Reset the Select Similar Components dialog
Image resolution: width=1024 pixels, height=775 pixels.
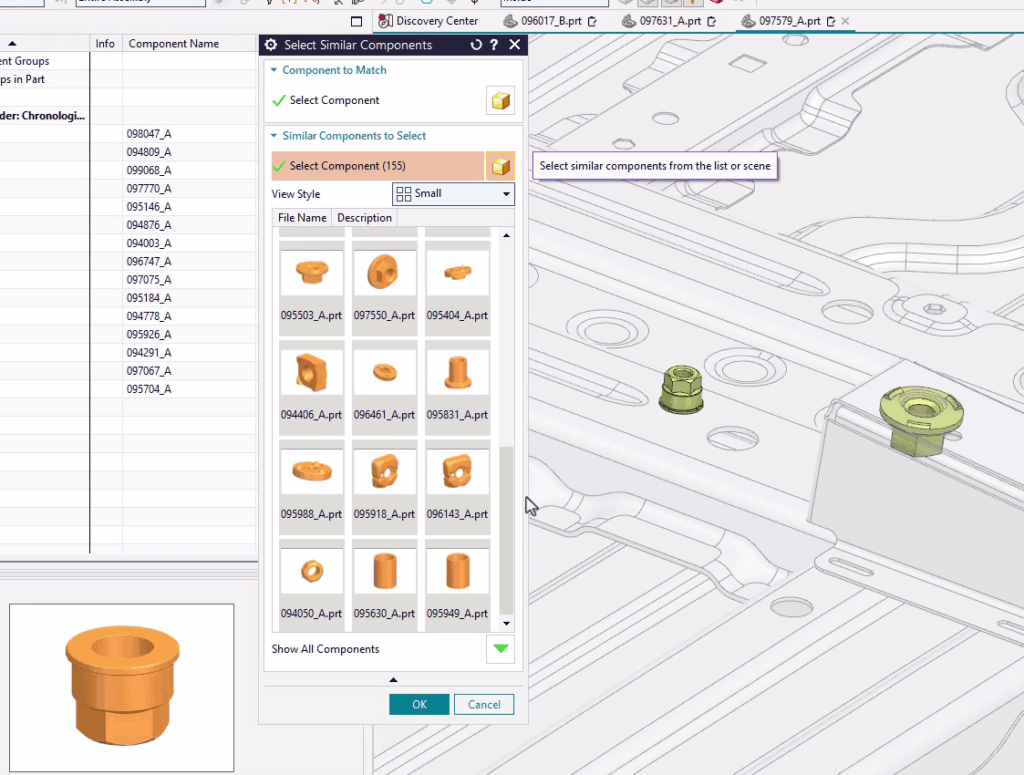click(x=476, y=45)
